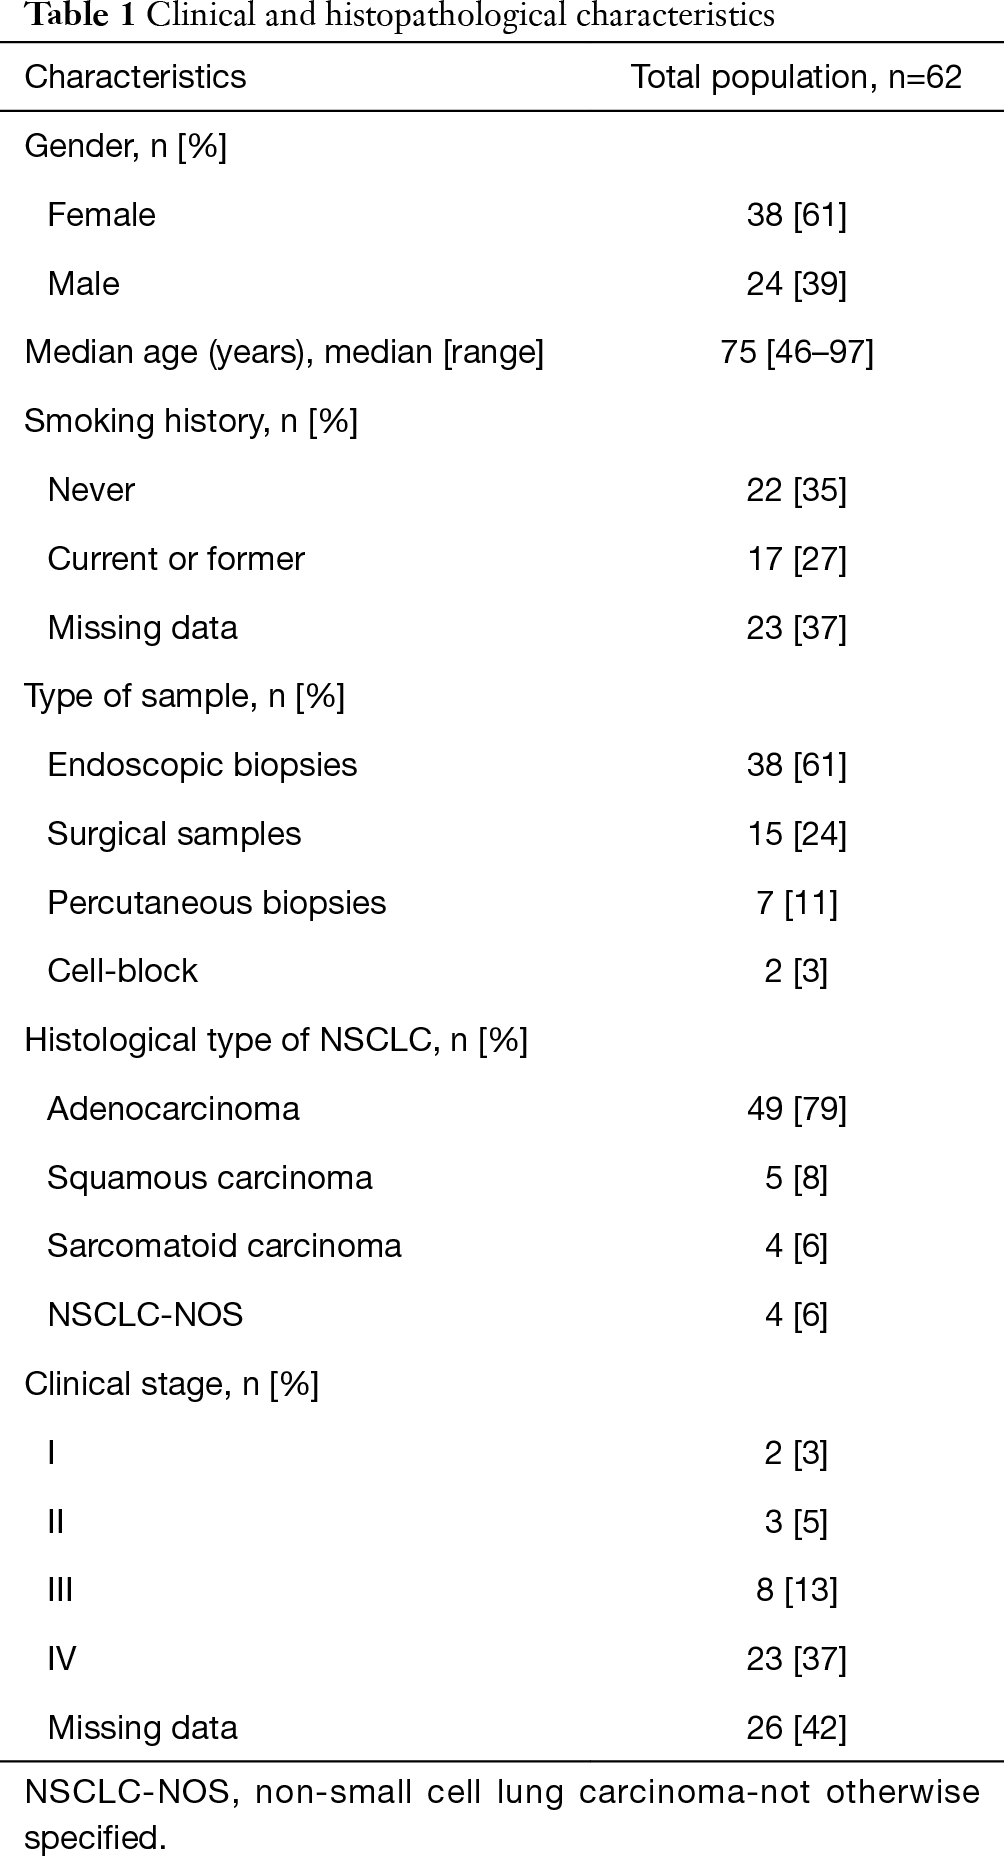This screenshot has height=1856, width=1004.
Task: Select the Characteristics column header
Action: click(135, 77)
